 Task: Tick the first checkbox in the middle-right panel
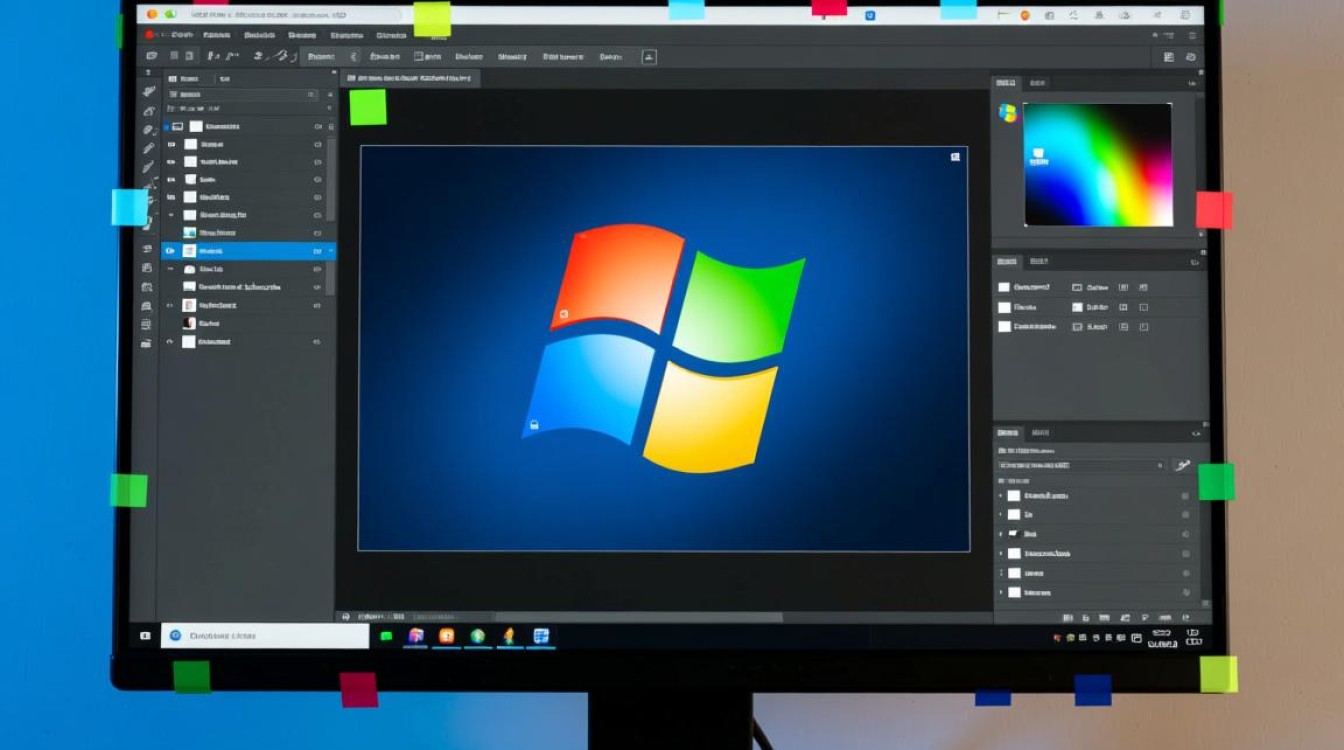pyautogui.click(x=1004, y=287)
